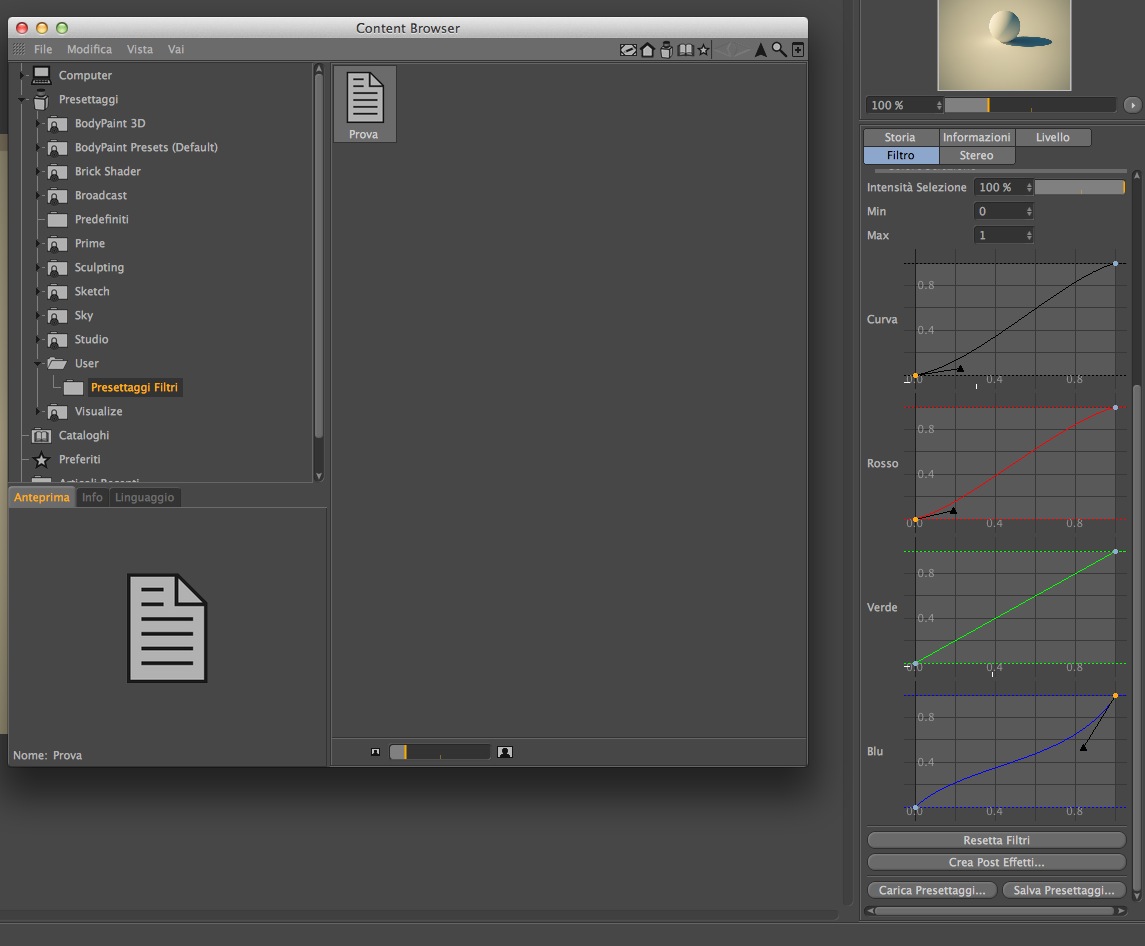Image resolution: width=1145 pixels, height=946 pixels.
Task: Collapse the User folder in tree
Action: [x=38, y=363]
